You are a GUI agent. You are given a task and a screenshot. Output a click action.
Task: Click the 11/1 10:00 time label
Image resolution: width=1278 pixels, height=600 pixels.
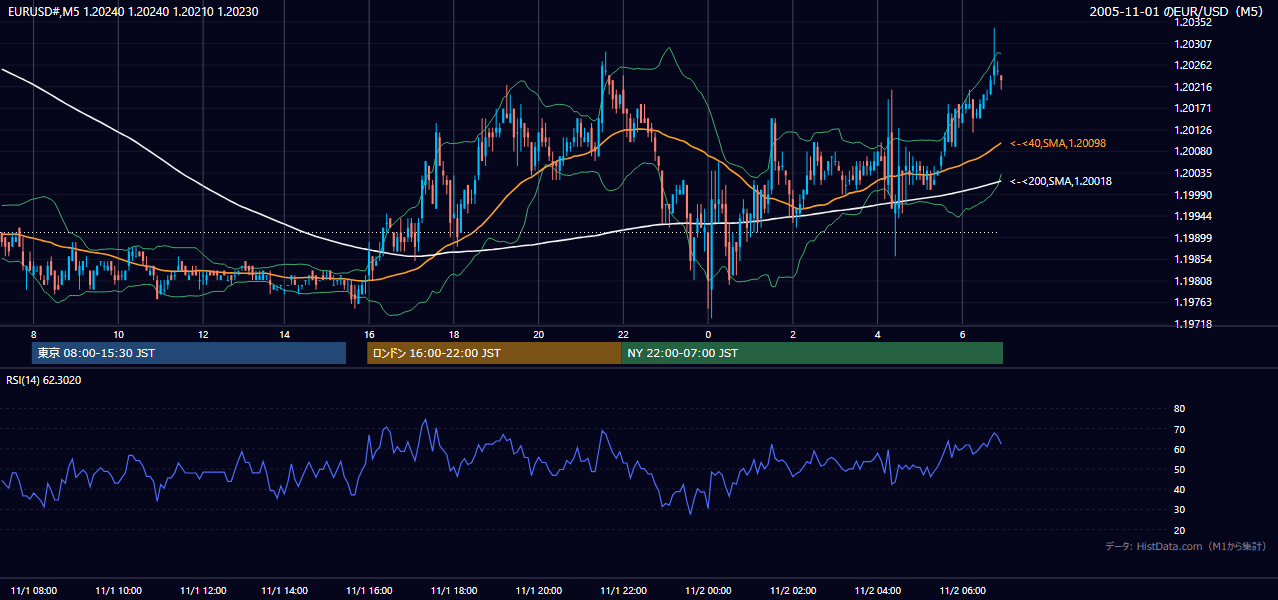(x=118, y=590)
